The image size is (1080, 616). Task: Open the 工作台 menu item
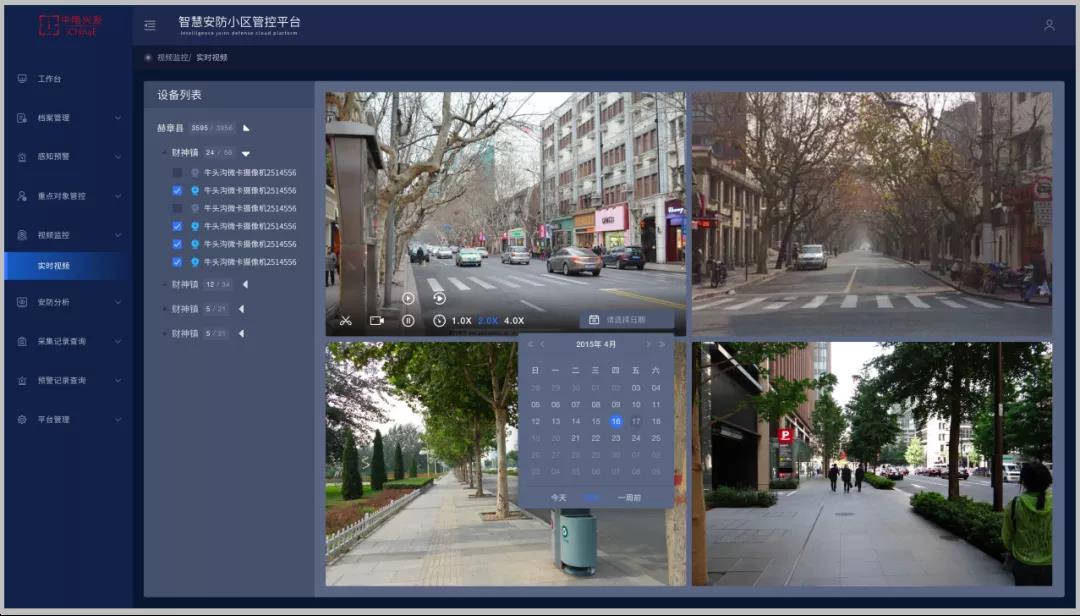(x=50, y=79)
